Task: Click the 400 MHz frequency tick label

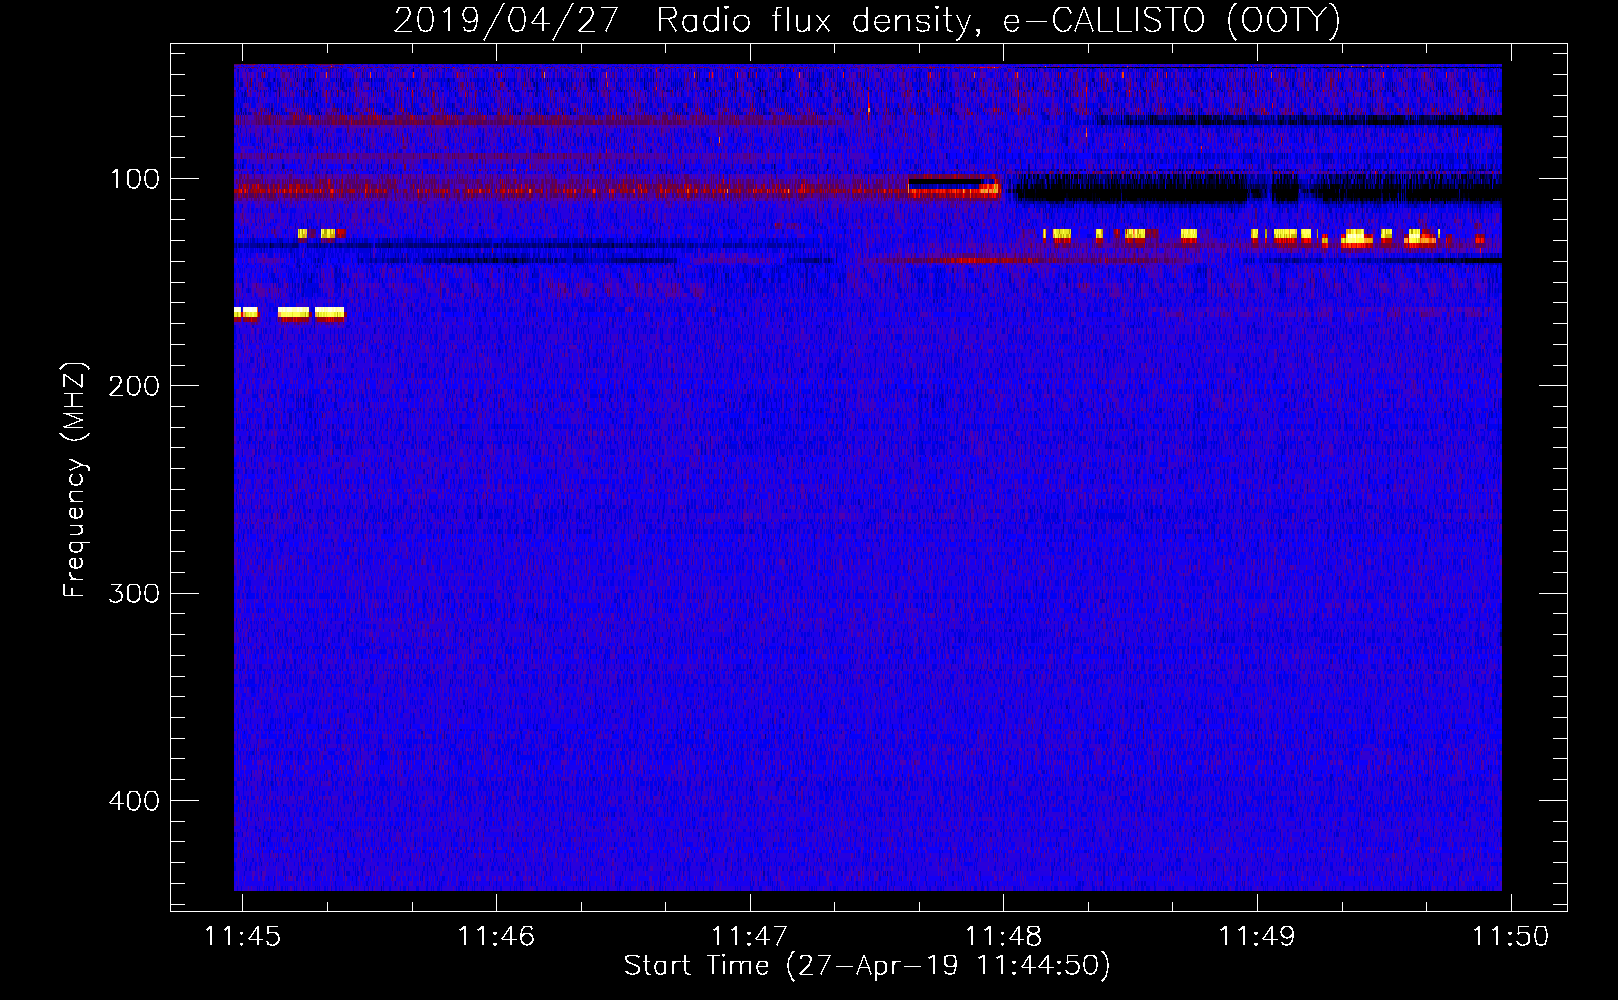Action: tap(135, 801)
